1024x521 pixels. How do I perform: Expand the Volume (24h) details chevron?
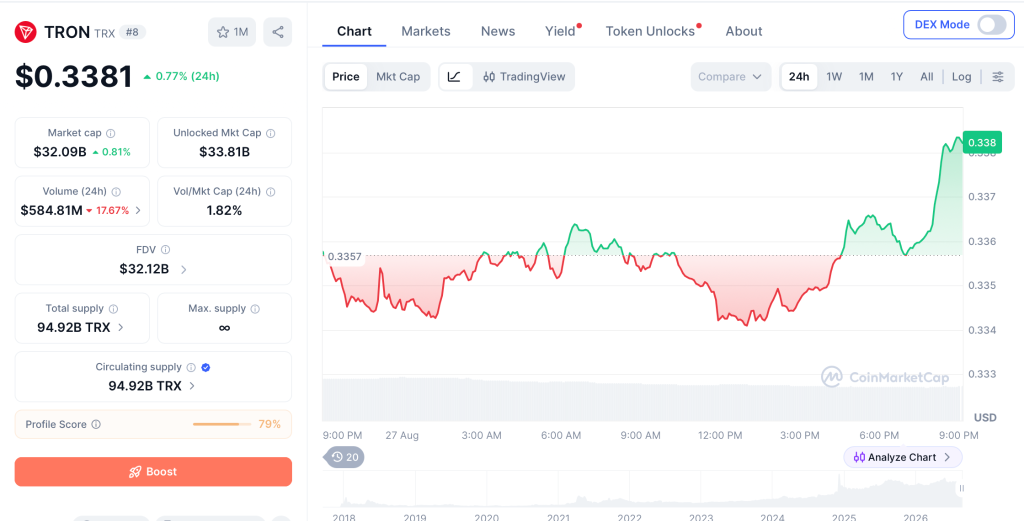point(138,210)
